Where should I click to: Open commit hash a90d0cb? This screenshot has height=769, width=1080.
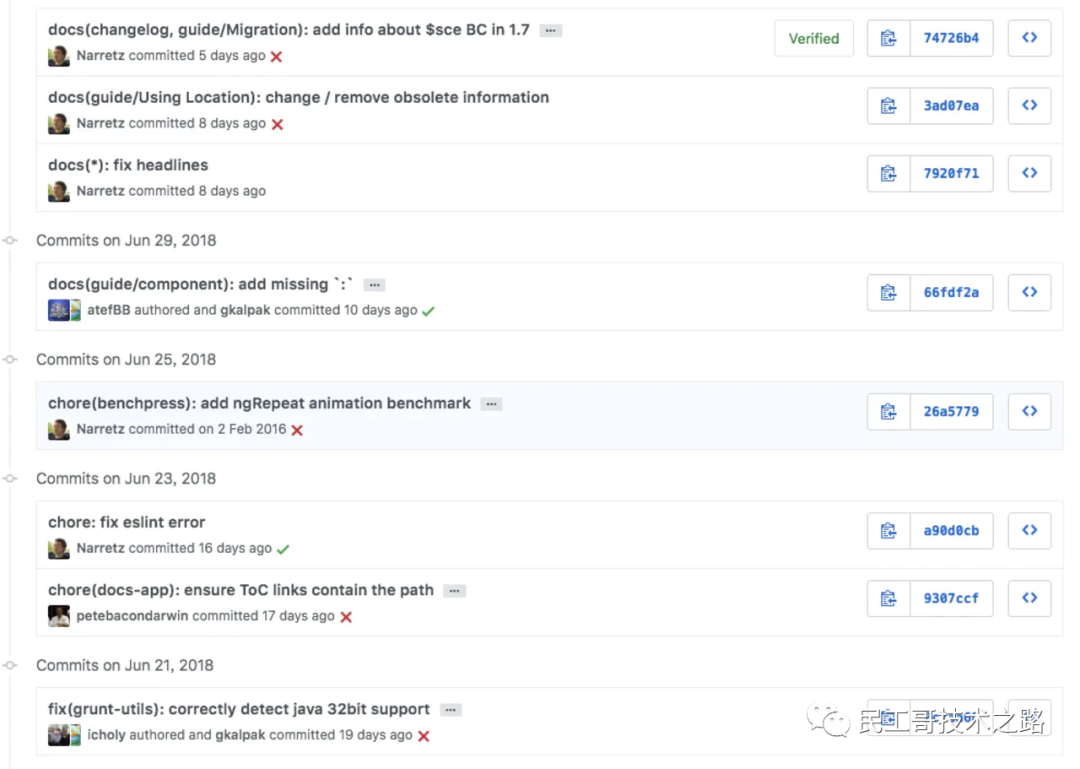[x=951, y=530]
